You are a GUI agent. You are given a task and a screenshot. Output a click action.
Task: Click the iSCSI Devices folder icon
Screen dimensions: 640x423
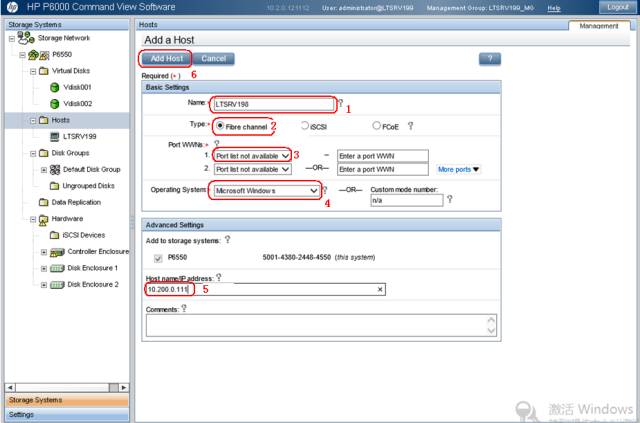pos(54,235)
